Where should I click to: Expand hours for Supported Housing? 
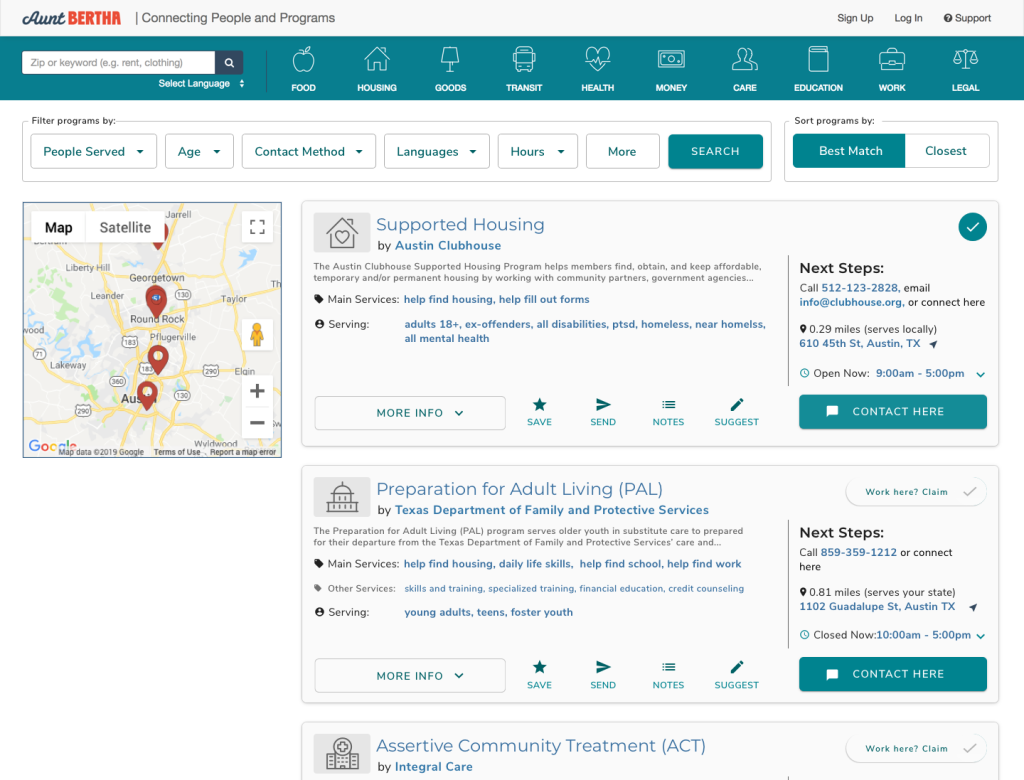(980, 374)
